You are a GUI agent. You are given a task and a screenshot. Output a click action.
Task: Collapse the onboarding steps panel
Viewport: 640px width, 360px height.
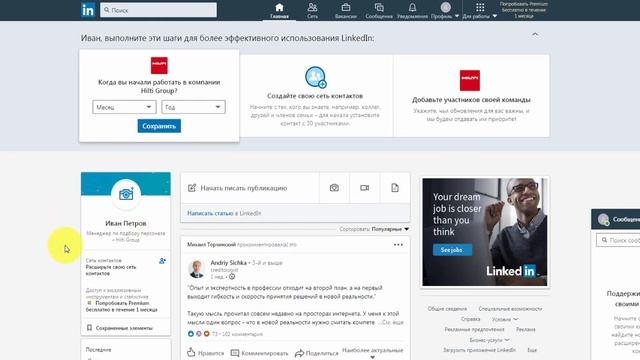(535, 34)
